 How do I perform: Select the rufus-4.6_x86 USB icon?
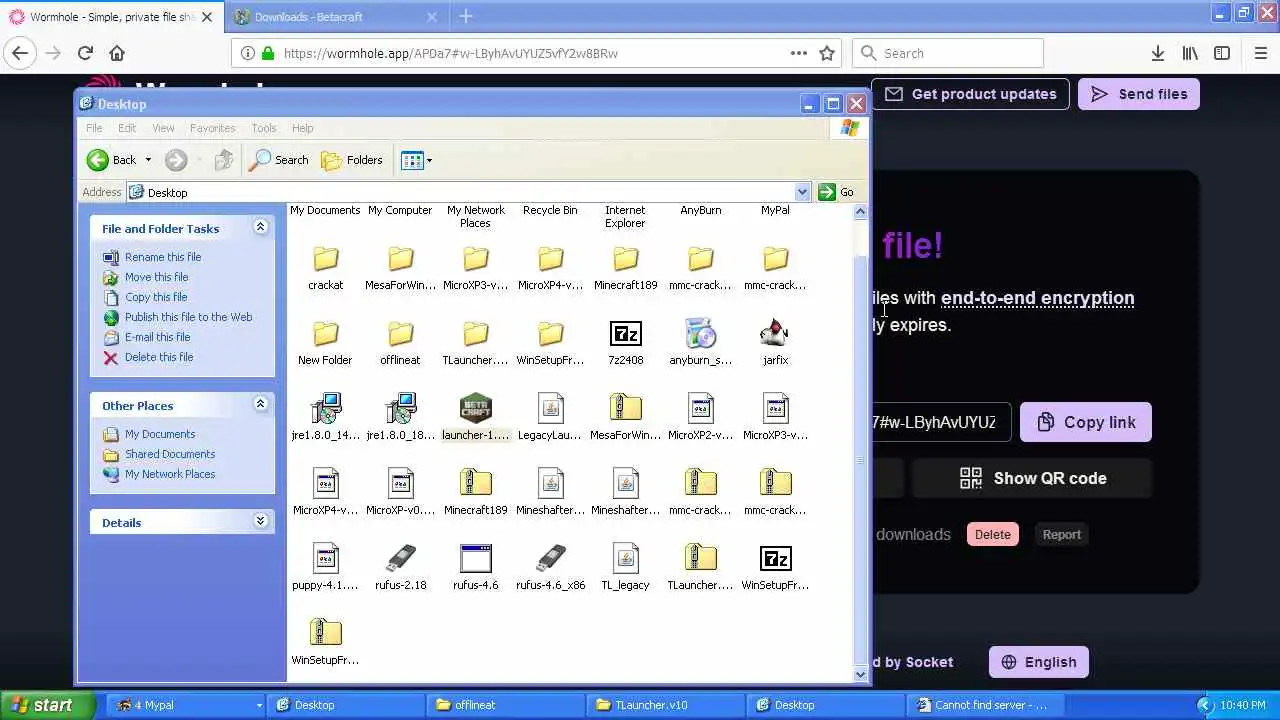coord(550,559)
